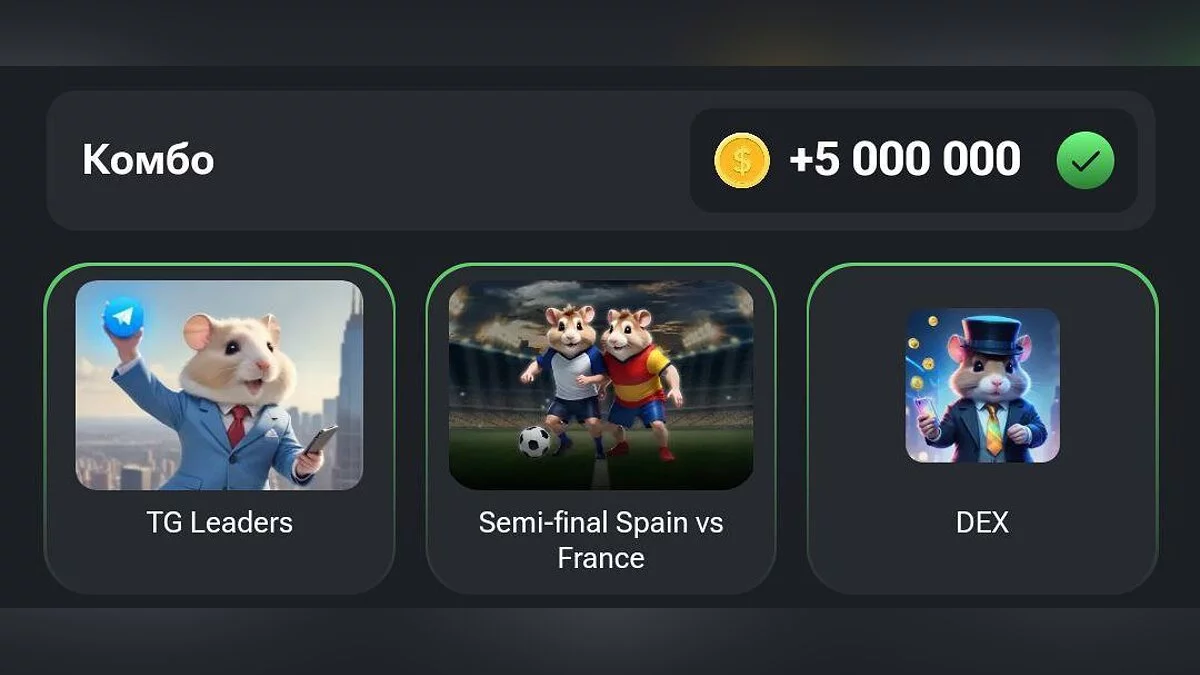Click the Telegram logo held by hamster
1200x675 pixels.
pyautogui.click(x=123, y=317)
